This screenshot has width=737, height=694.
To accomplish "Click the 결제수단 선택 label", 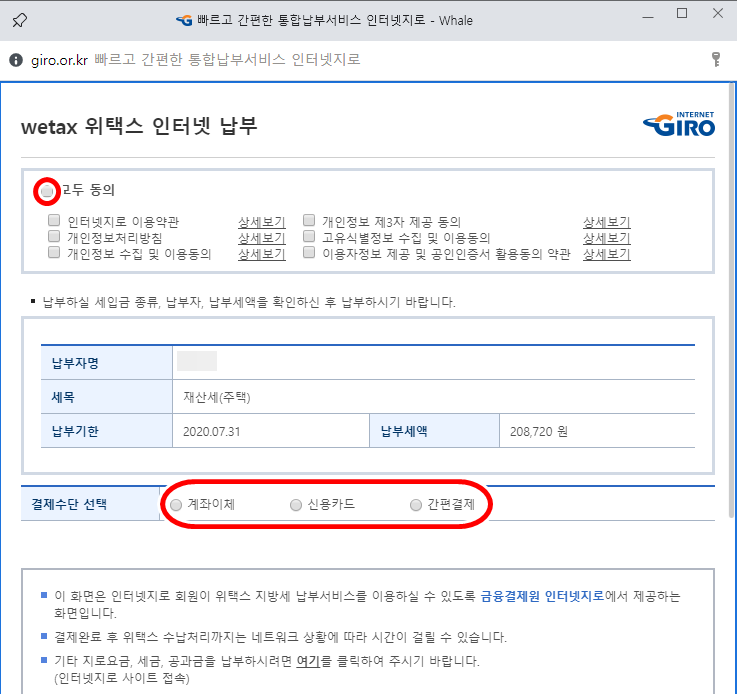I will coord(69,504).
